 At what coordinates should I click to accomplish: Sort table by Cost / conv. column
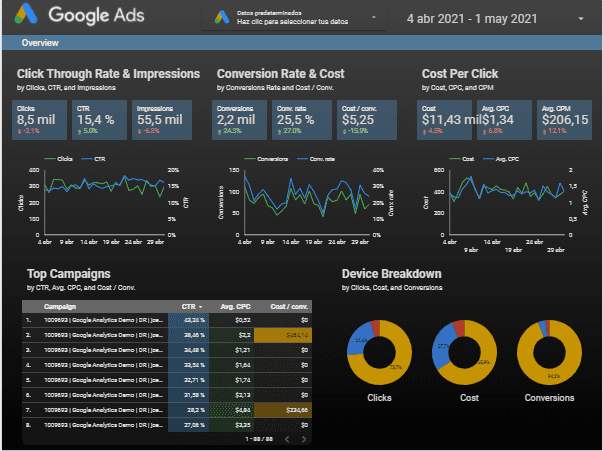point(289,307)
